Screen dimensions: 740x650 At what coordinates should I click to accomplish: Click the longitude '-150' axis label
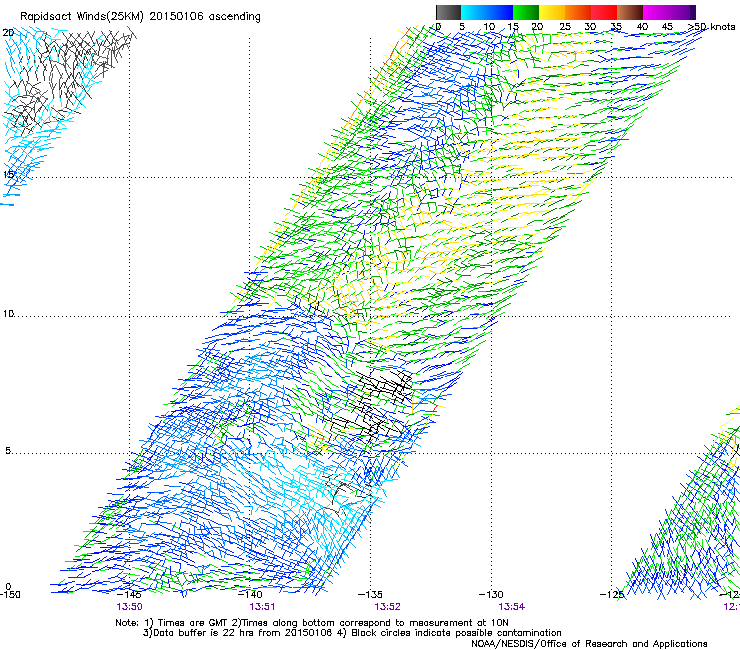(x=10, y=594)
